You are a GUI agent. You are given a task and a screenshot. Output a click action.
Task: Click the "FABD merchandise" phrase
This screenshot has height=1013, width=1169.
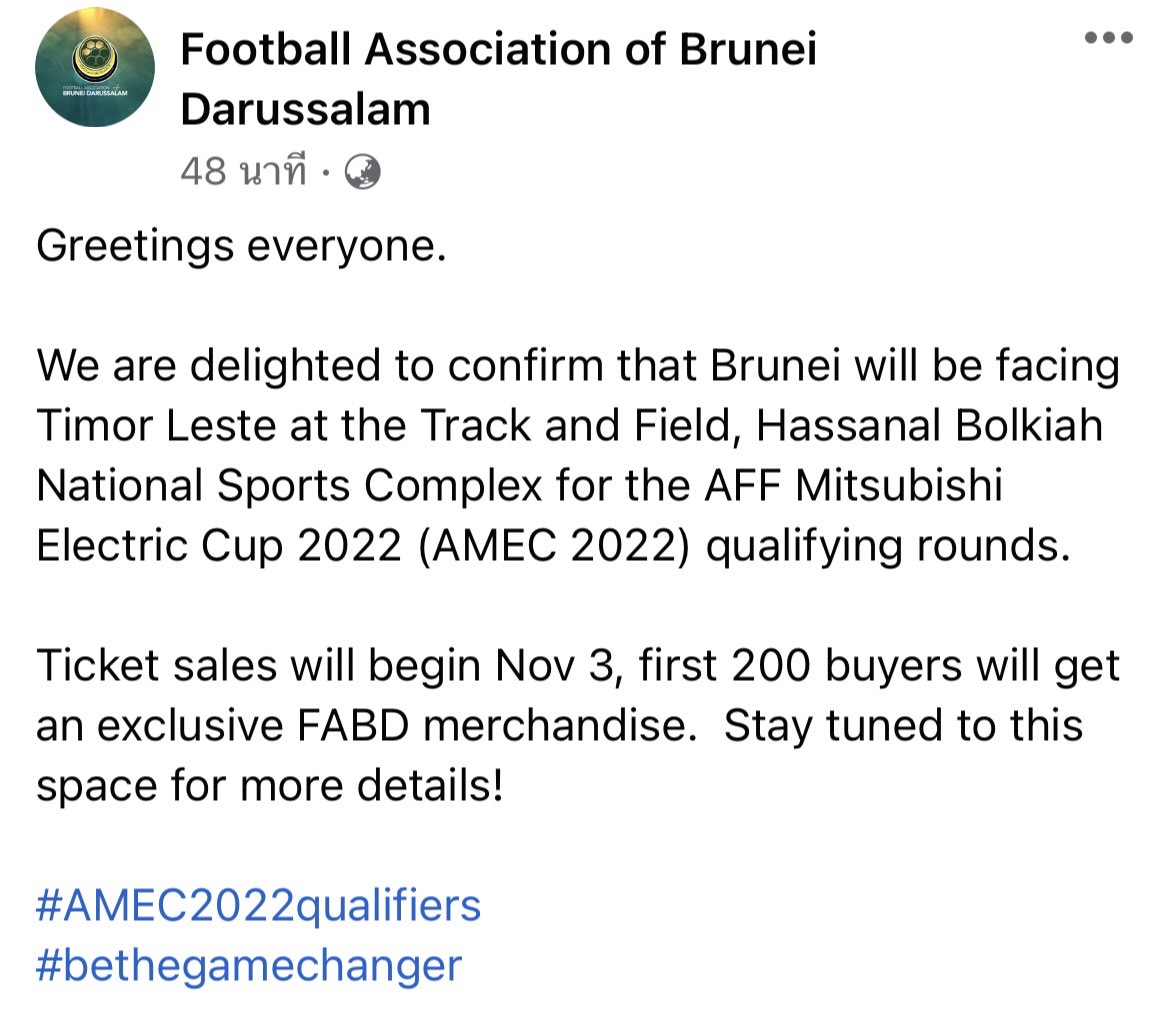(535, 726)
